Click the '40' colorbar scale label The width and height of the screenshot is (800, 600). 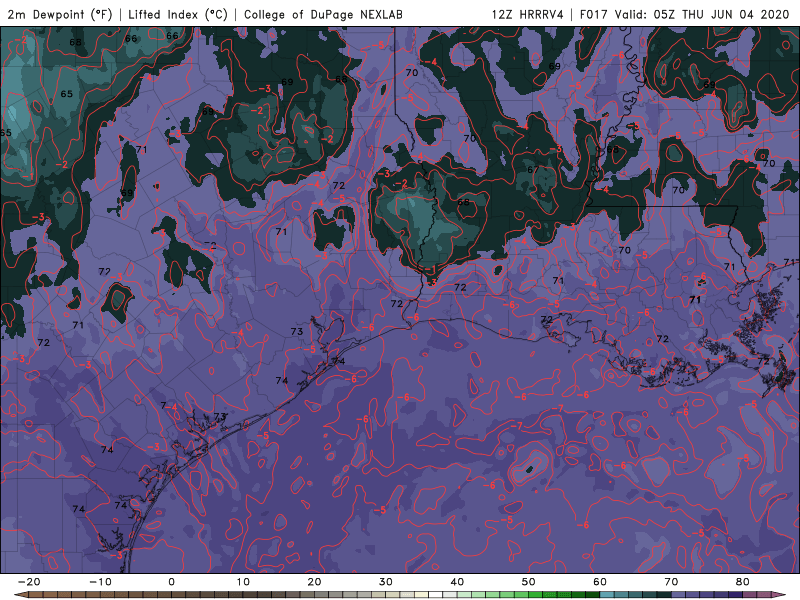click(x=457, y=582)
